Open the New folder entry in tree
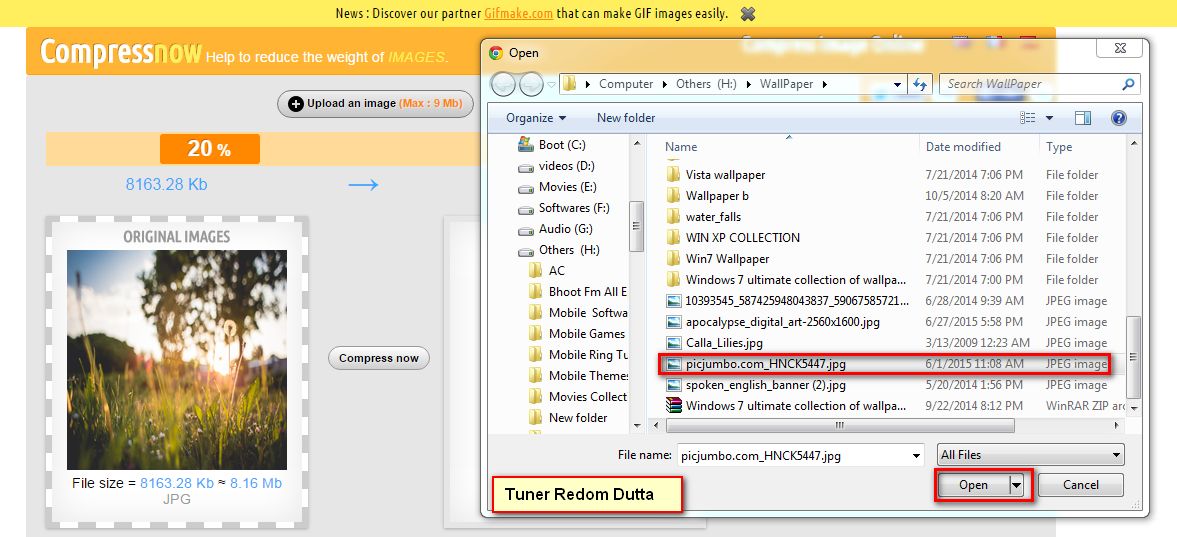The image size is (1177, 537). pyautogui.click(x=568, y=418)
